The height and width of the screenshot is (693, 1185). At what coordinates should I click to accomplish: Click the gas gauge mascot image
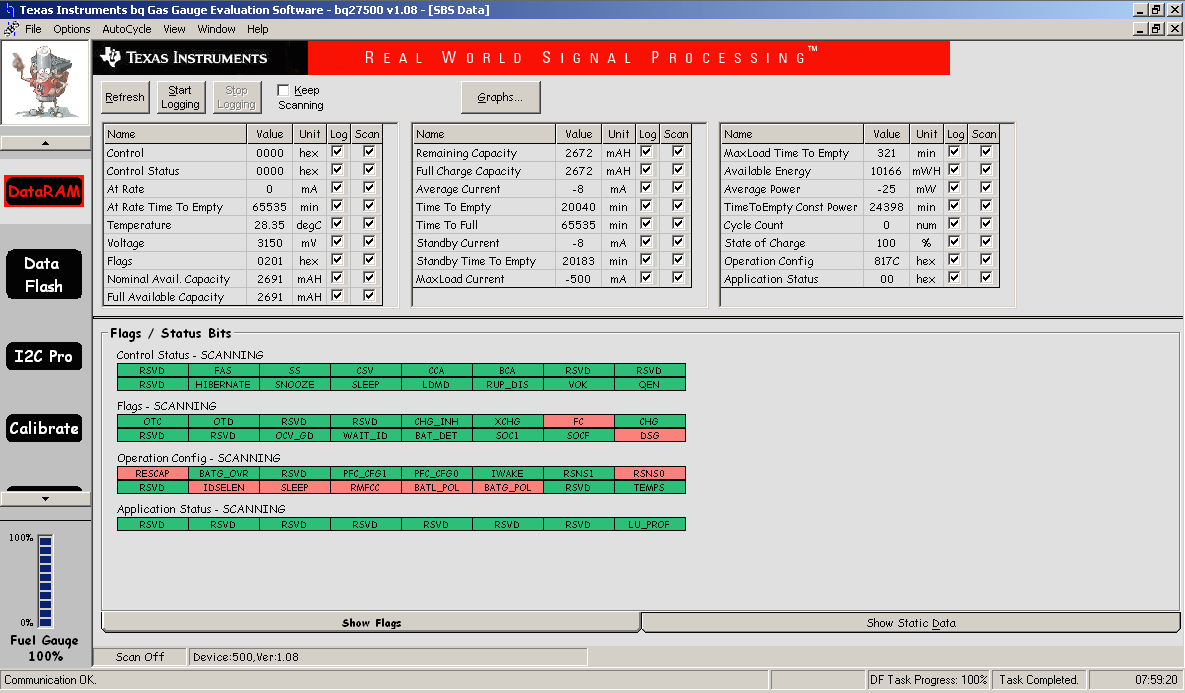(45, 82)
